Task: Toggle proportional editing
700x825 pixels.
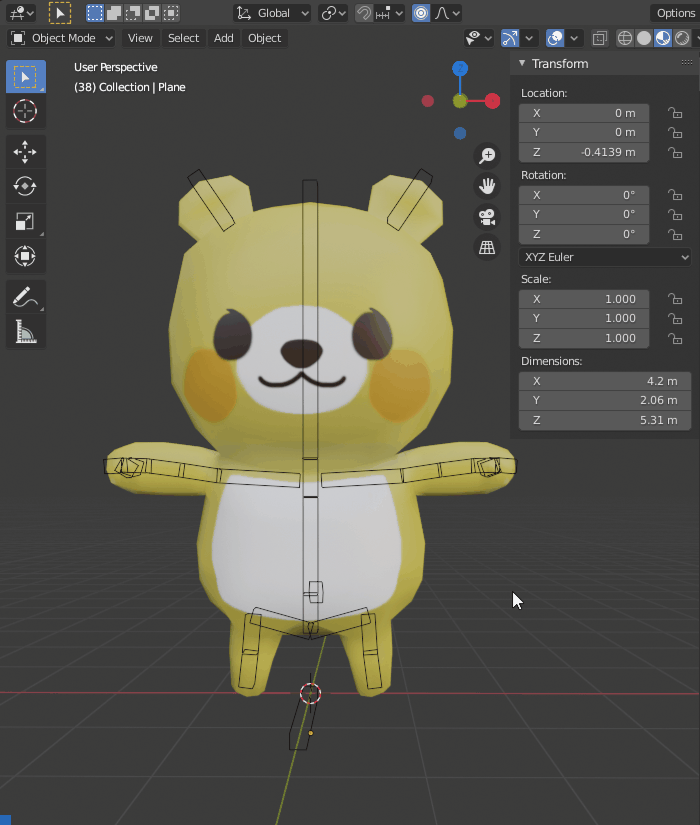Action: click(421, 13)
